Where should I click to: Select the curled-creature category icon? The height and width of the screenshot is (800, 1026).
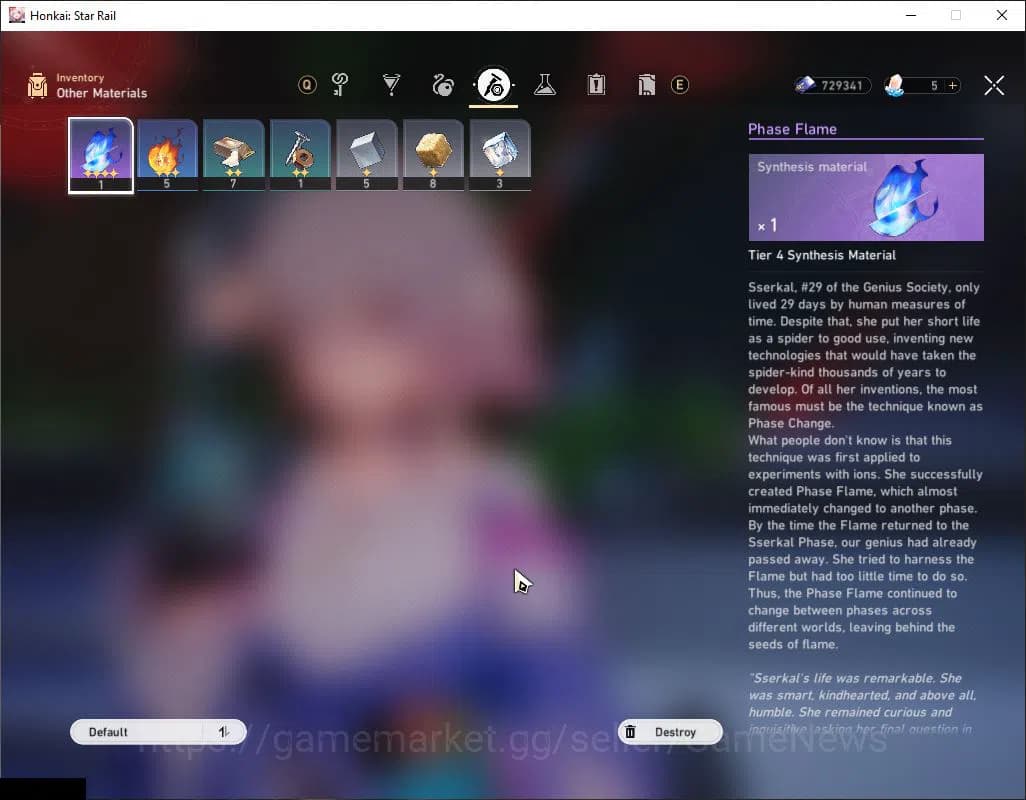pos(441,85)
